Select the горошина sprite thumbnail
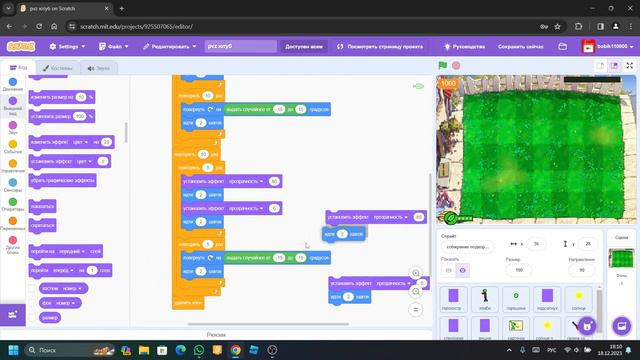Screen dimensions: 640x360 (516, 299)
